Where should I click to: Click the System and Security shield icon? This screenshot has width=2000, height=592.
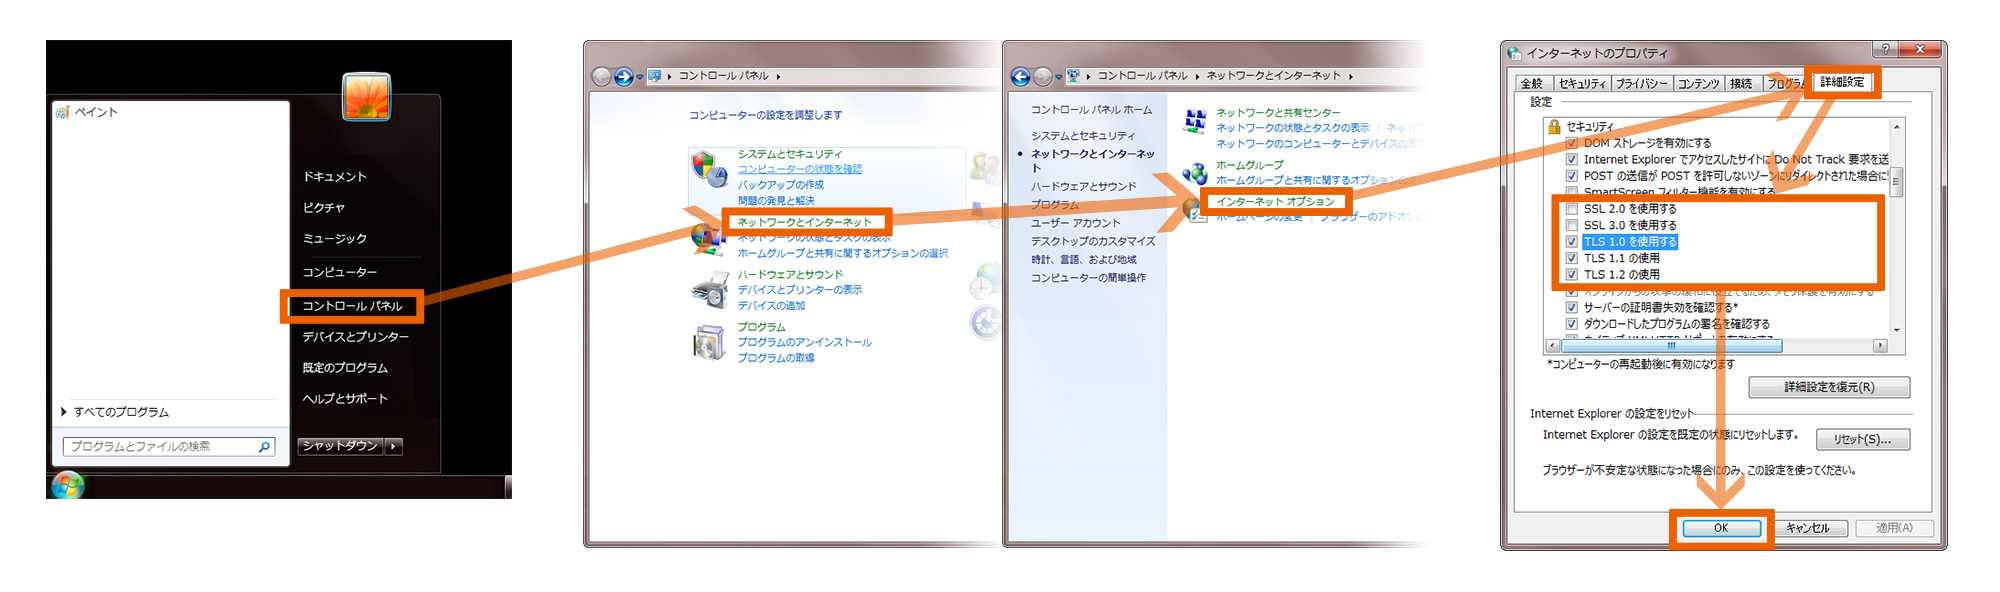[709, 170]
